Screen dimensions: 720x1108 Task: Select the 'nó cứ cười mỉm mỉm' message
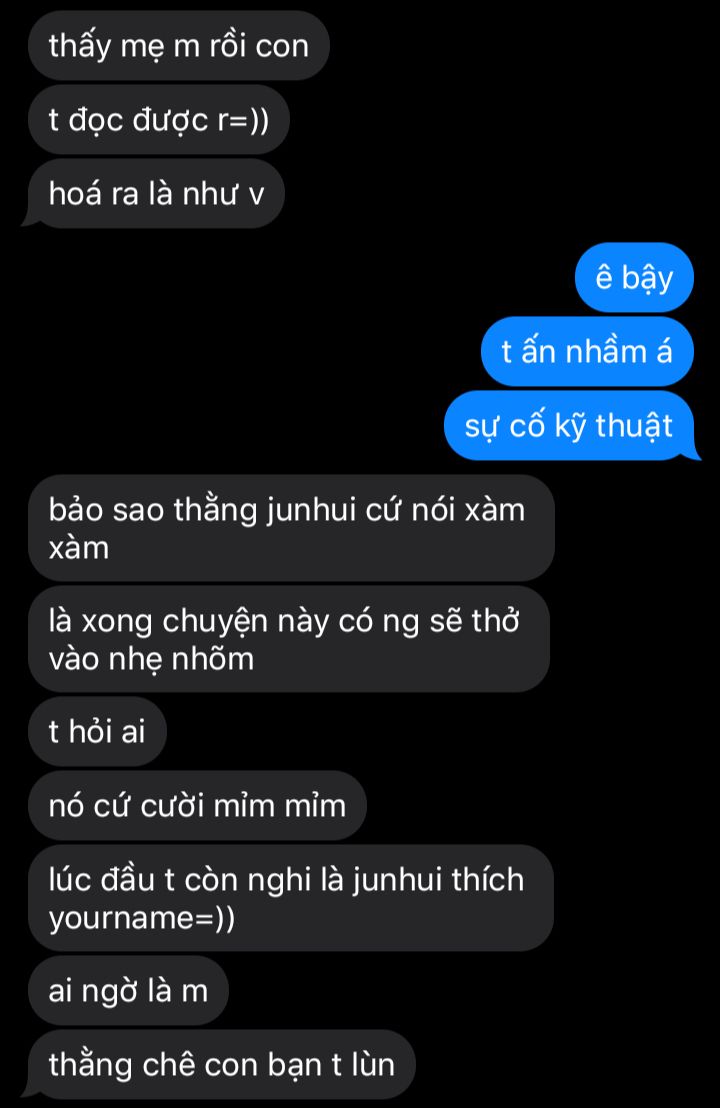[197, 806]
